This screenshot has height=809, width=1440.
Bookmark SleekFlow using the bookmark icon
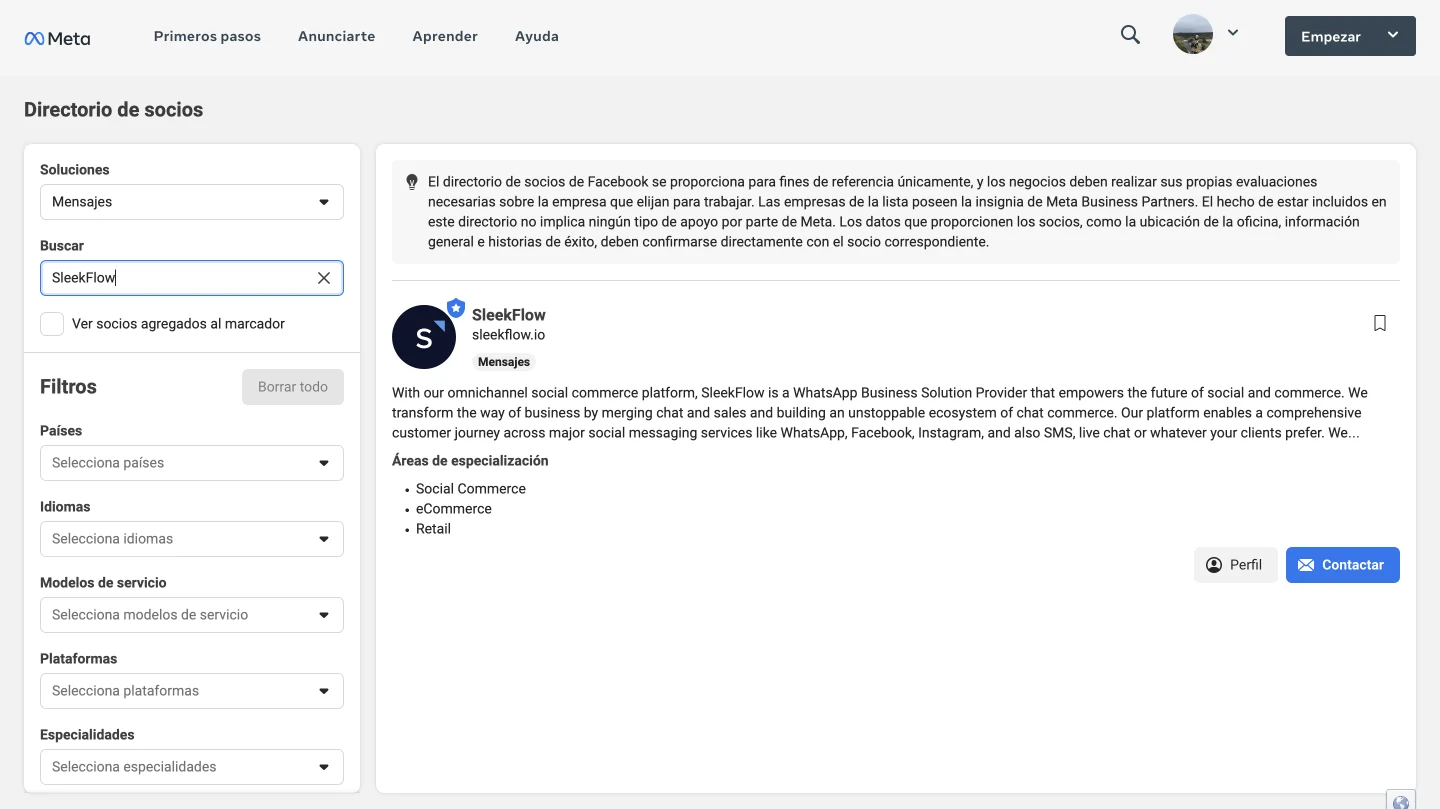pos(1380,322)
